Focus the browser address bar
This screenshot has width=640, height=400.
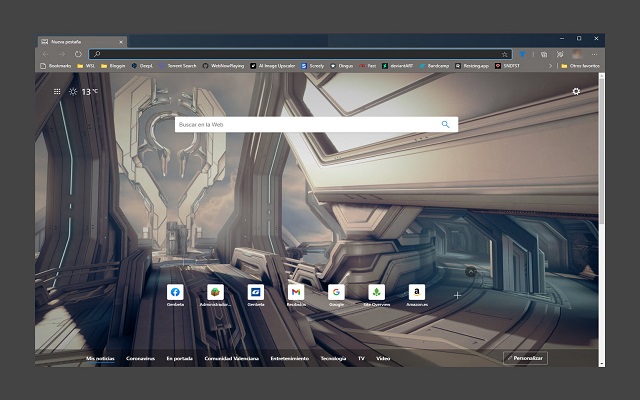tap(300, 54)
